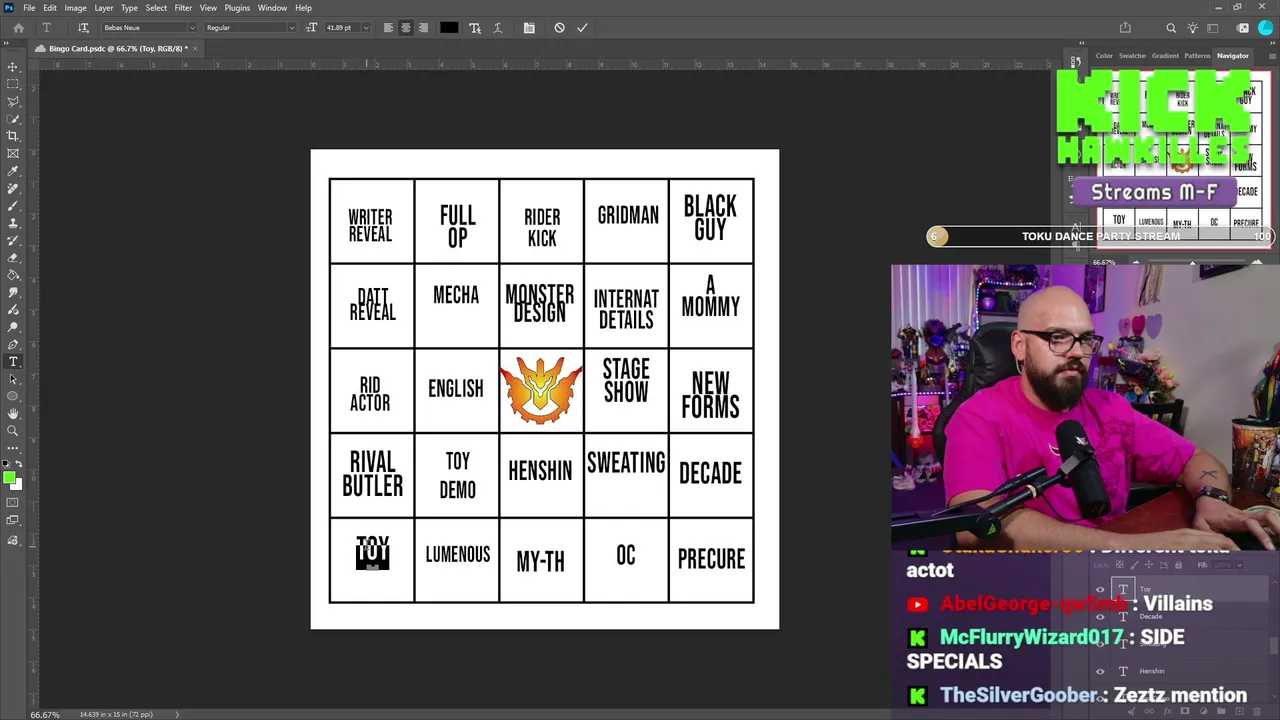Screen dimensions: 1280x720
Task: Right align the text
Action: pos(423,28)
